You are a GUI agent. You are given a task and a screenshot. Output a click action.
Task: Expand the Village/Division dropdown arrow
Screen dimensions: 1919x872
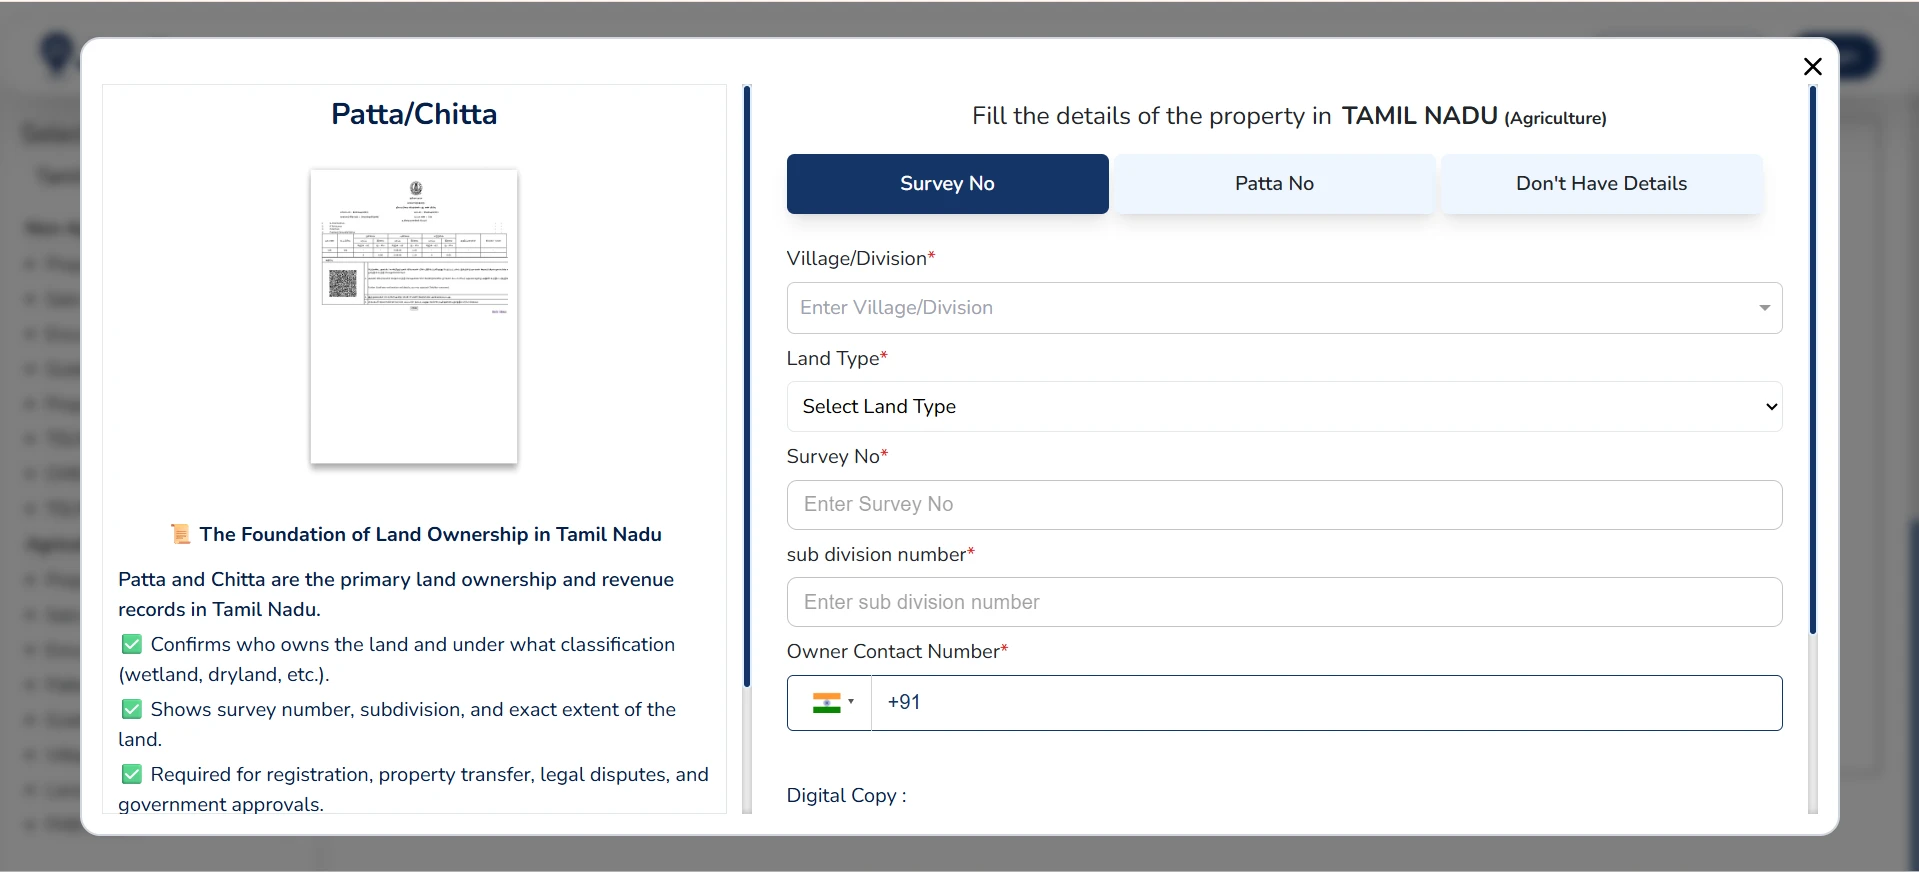[x=1764, y=308]
